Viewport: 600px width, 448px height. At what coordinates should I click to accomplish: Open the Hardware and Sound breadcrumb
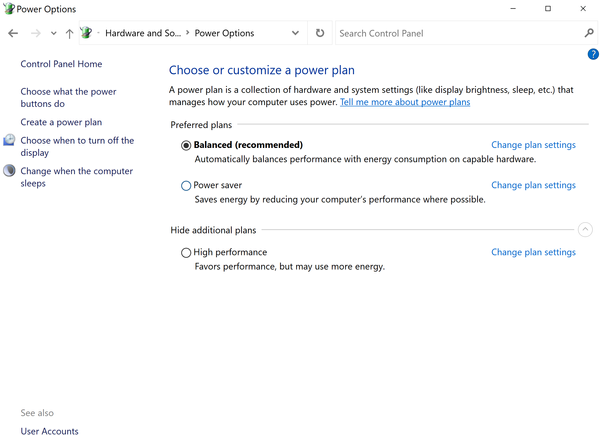pos(143,33)
